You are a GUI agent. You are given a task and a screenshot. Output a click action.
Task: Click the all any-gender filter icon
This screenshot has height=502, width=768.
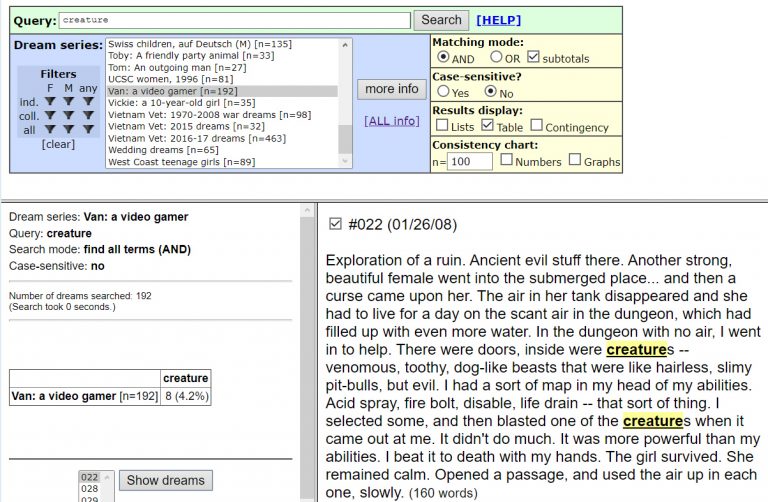(x=88, y=129)
